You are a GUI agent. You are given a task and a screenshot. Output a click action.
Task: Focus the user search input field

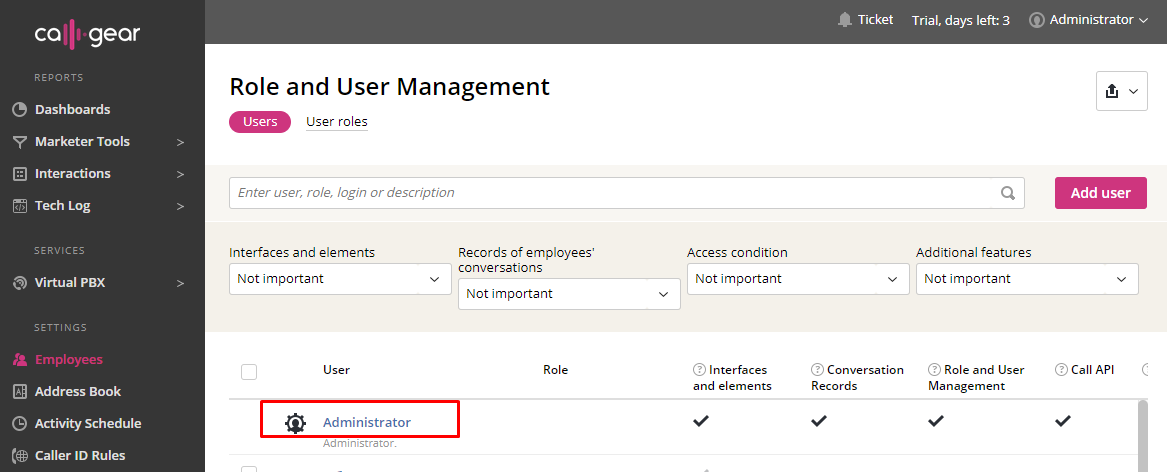(627, 193)
